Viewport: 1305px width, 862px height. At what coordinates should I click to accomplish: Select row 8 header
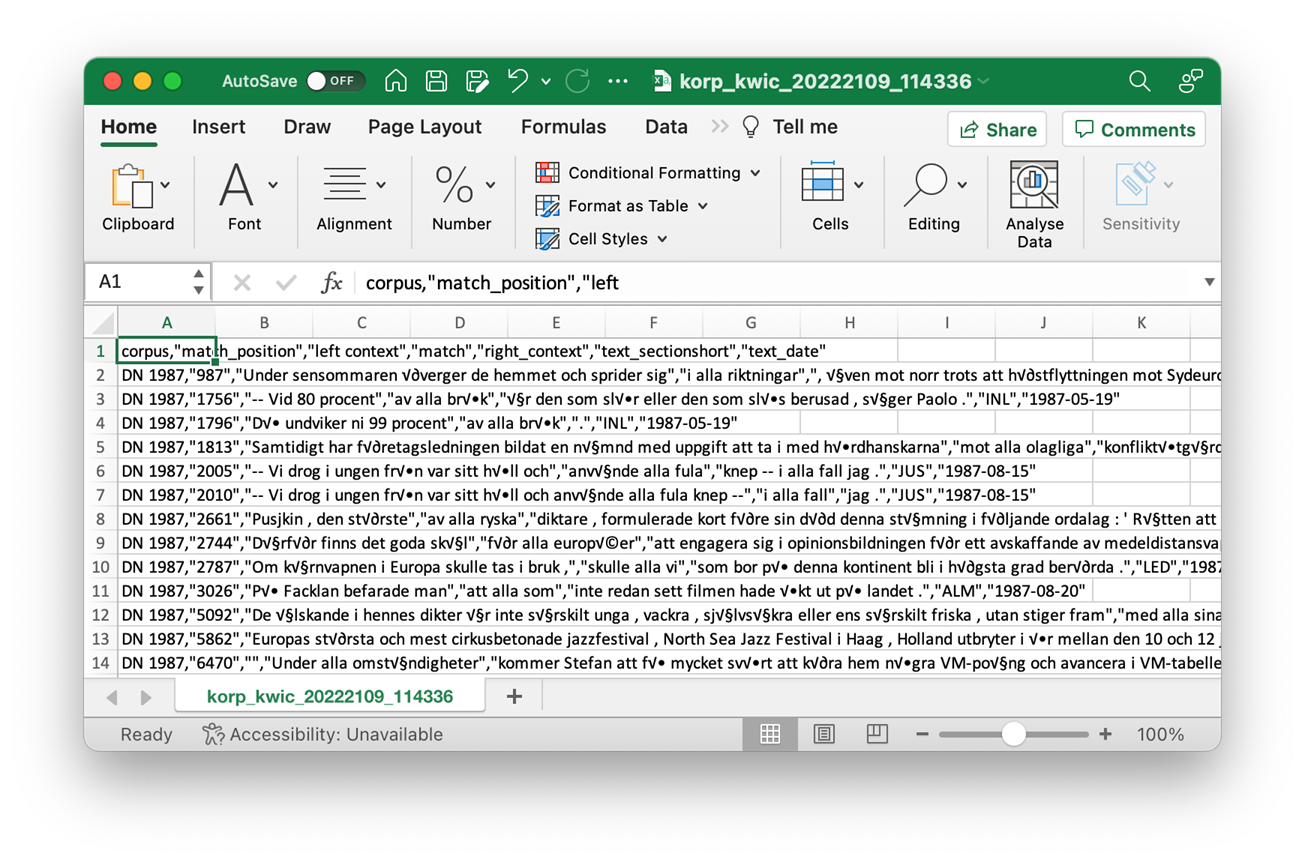click(101, 519)
